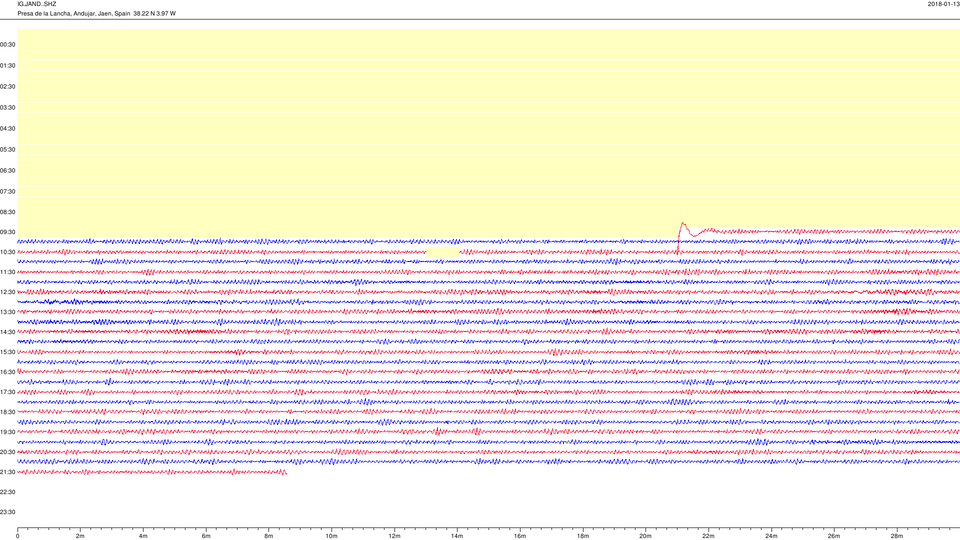Select the 07:30 time row label
960x540 pixels.
(8, 192)
